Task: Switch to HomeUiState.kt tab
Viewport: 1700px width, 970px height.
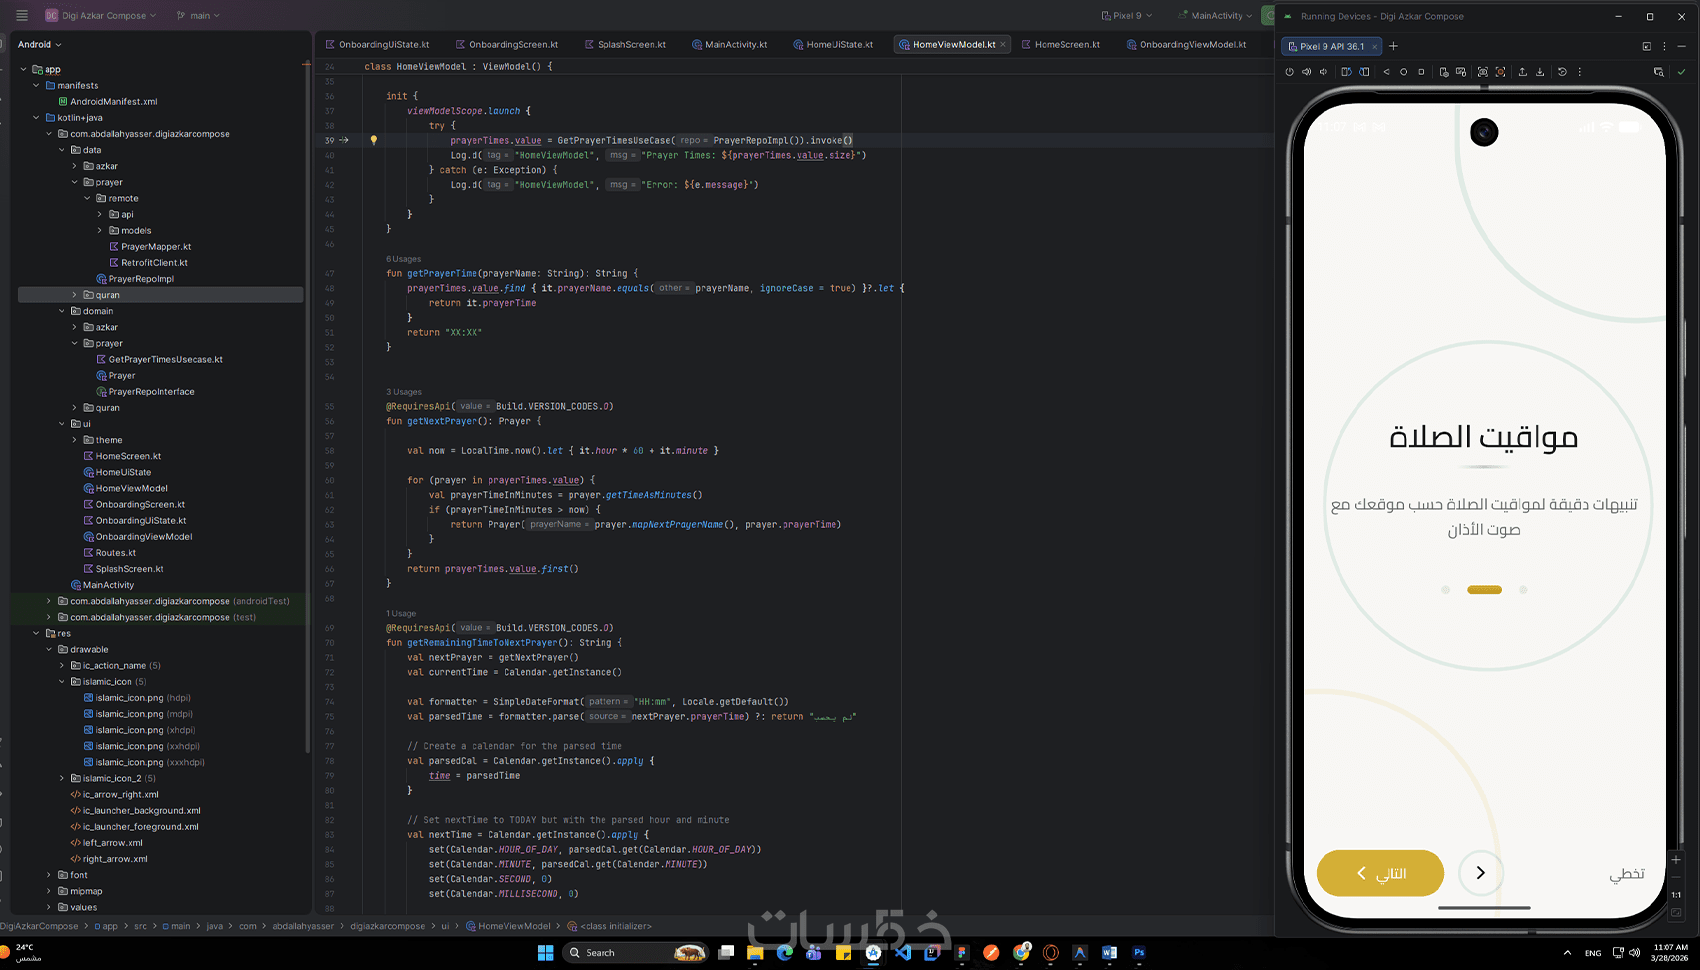Action: 833,44
